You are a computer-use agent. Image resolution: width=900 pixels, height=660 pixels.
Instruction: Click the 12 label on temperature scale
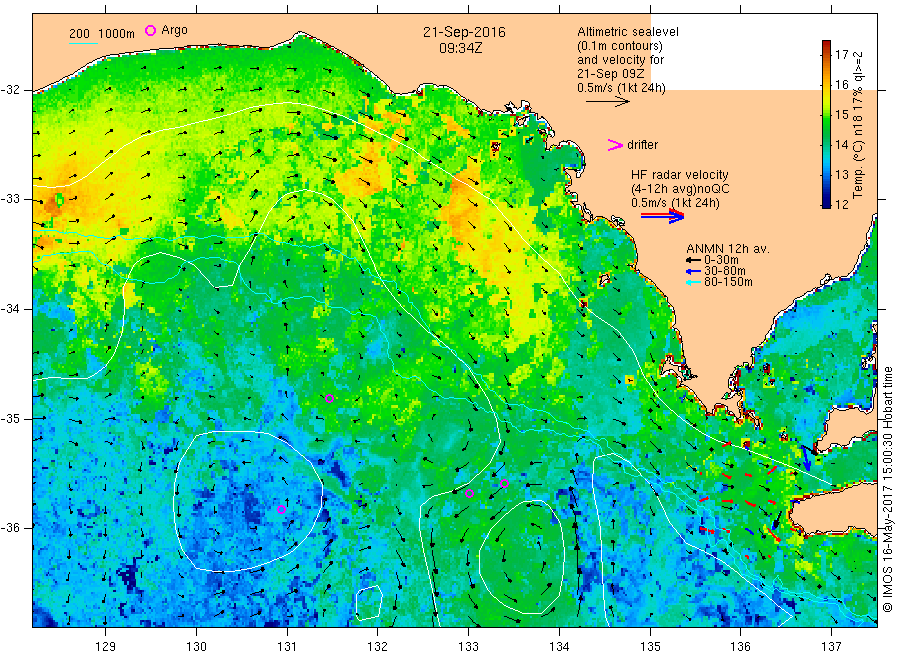point(841,204)
